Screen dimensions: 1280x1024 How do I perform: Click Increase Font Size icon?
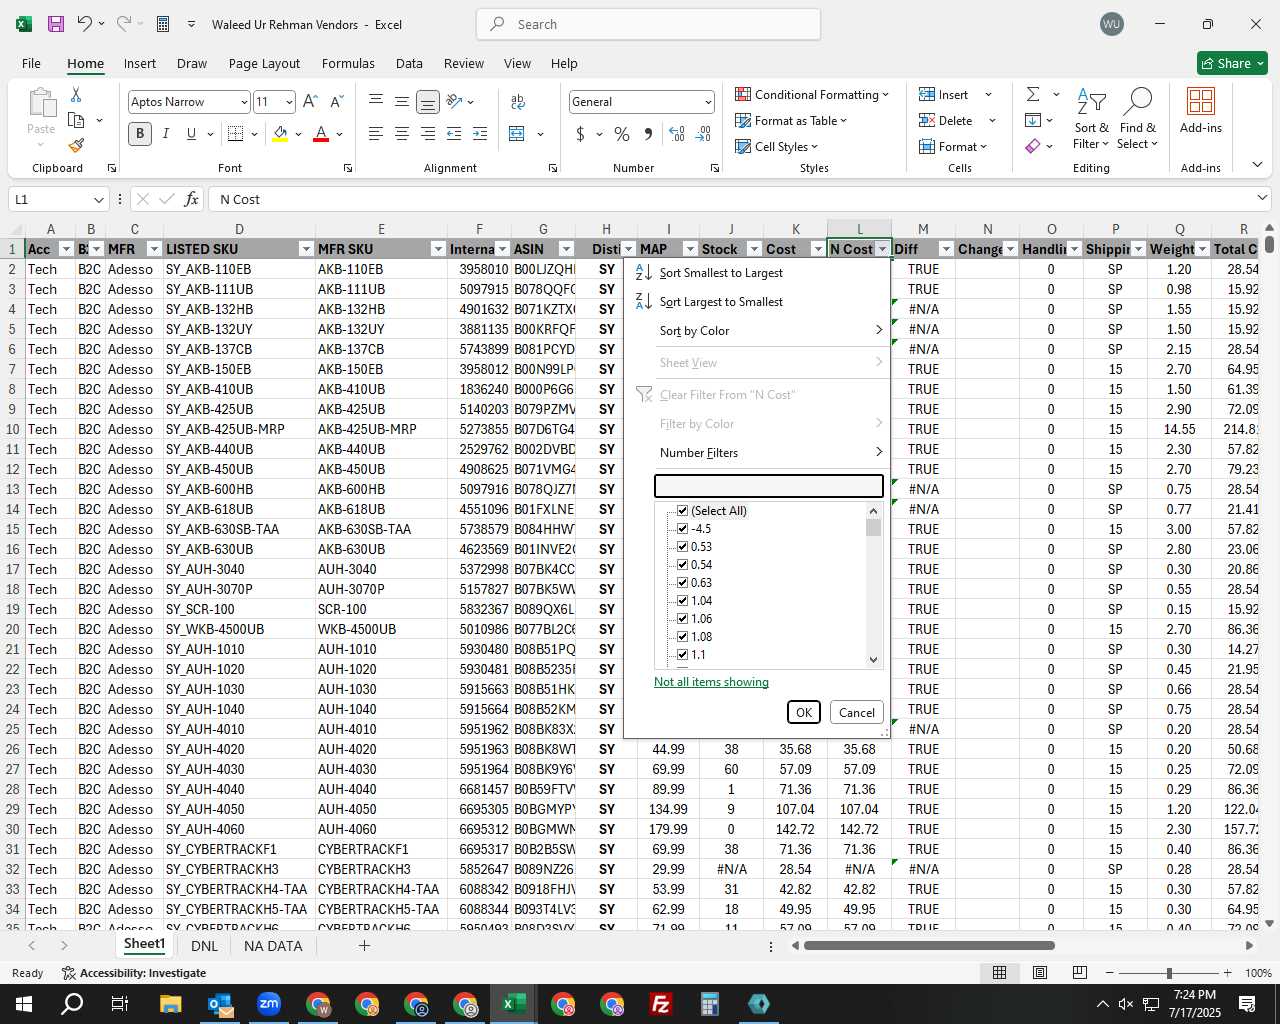(x=310, y=101)
